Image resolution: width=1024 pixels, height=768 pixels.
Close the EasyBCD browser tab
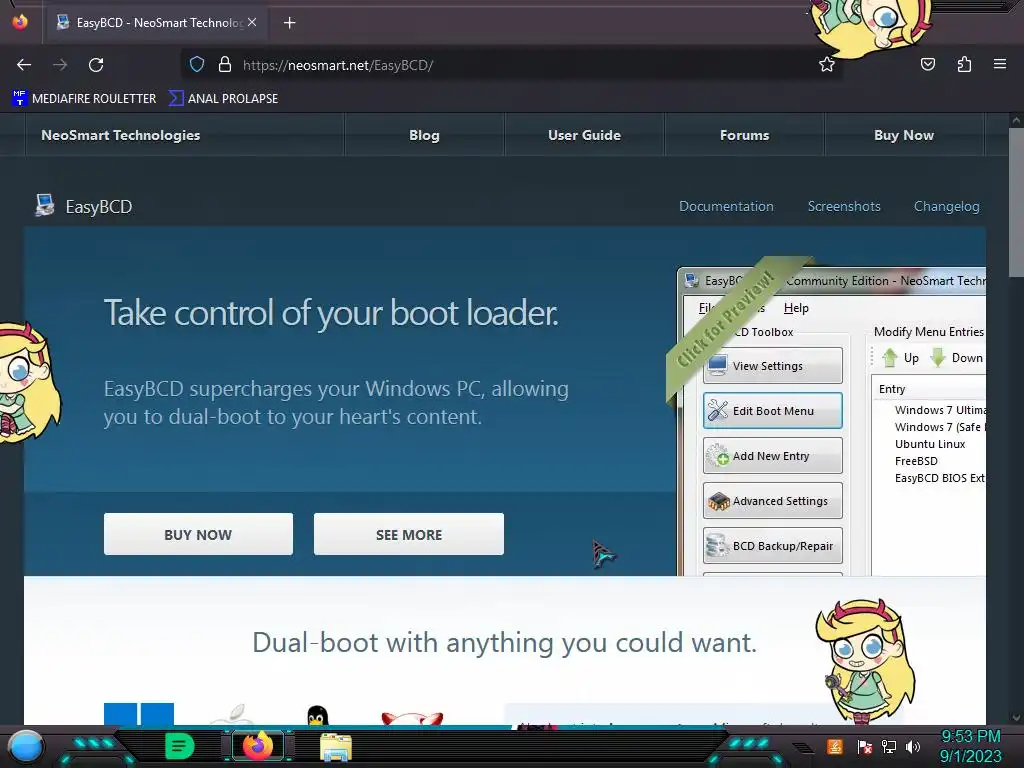pos(252,22)
